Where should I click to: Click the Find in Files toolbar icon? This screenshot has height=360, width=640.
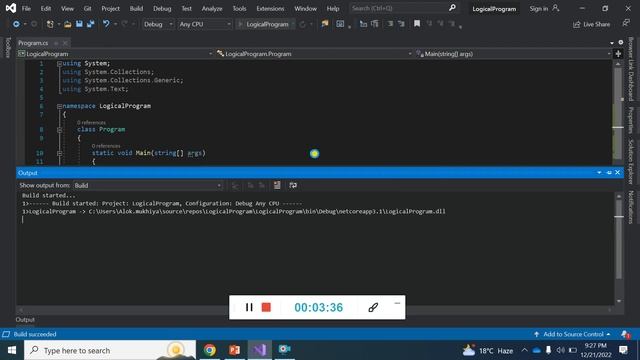pos(325,24)
